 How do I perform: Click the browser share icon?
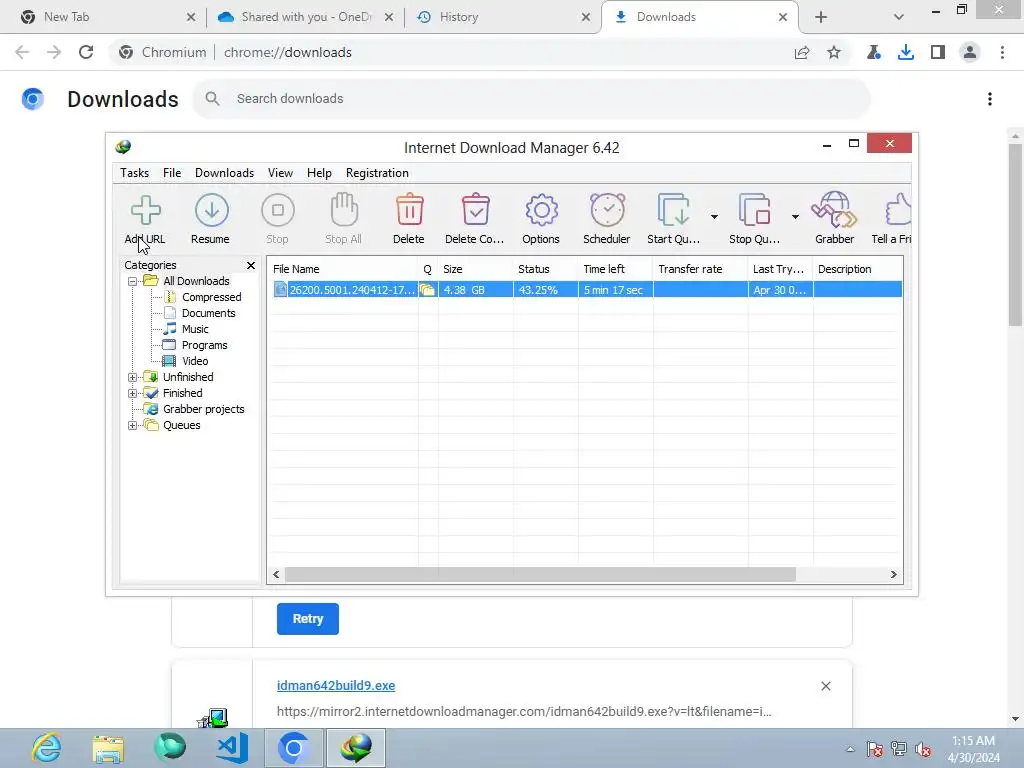tap(802, 52)
